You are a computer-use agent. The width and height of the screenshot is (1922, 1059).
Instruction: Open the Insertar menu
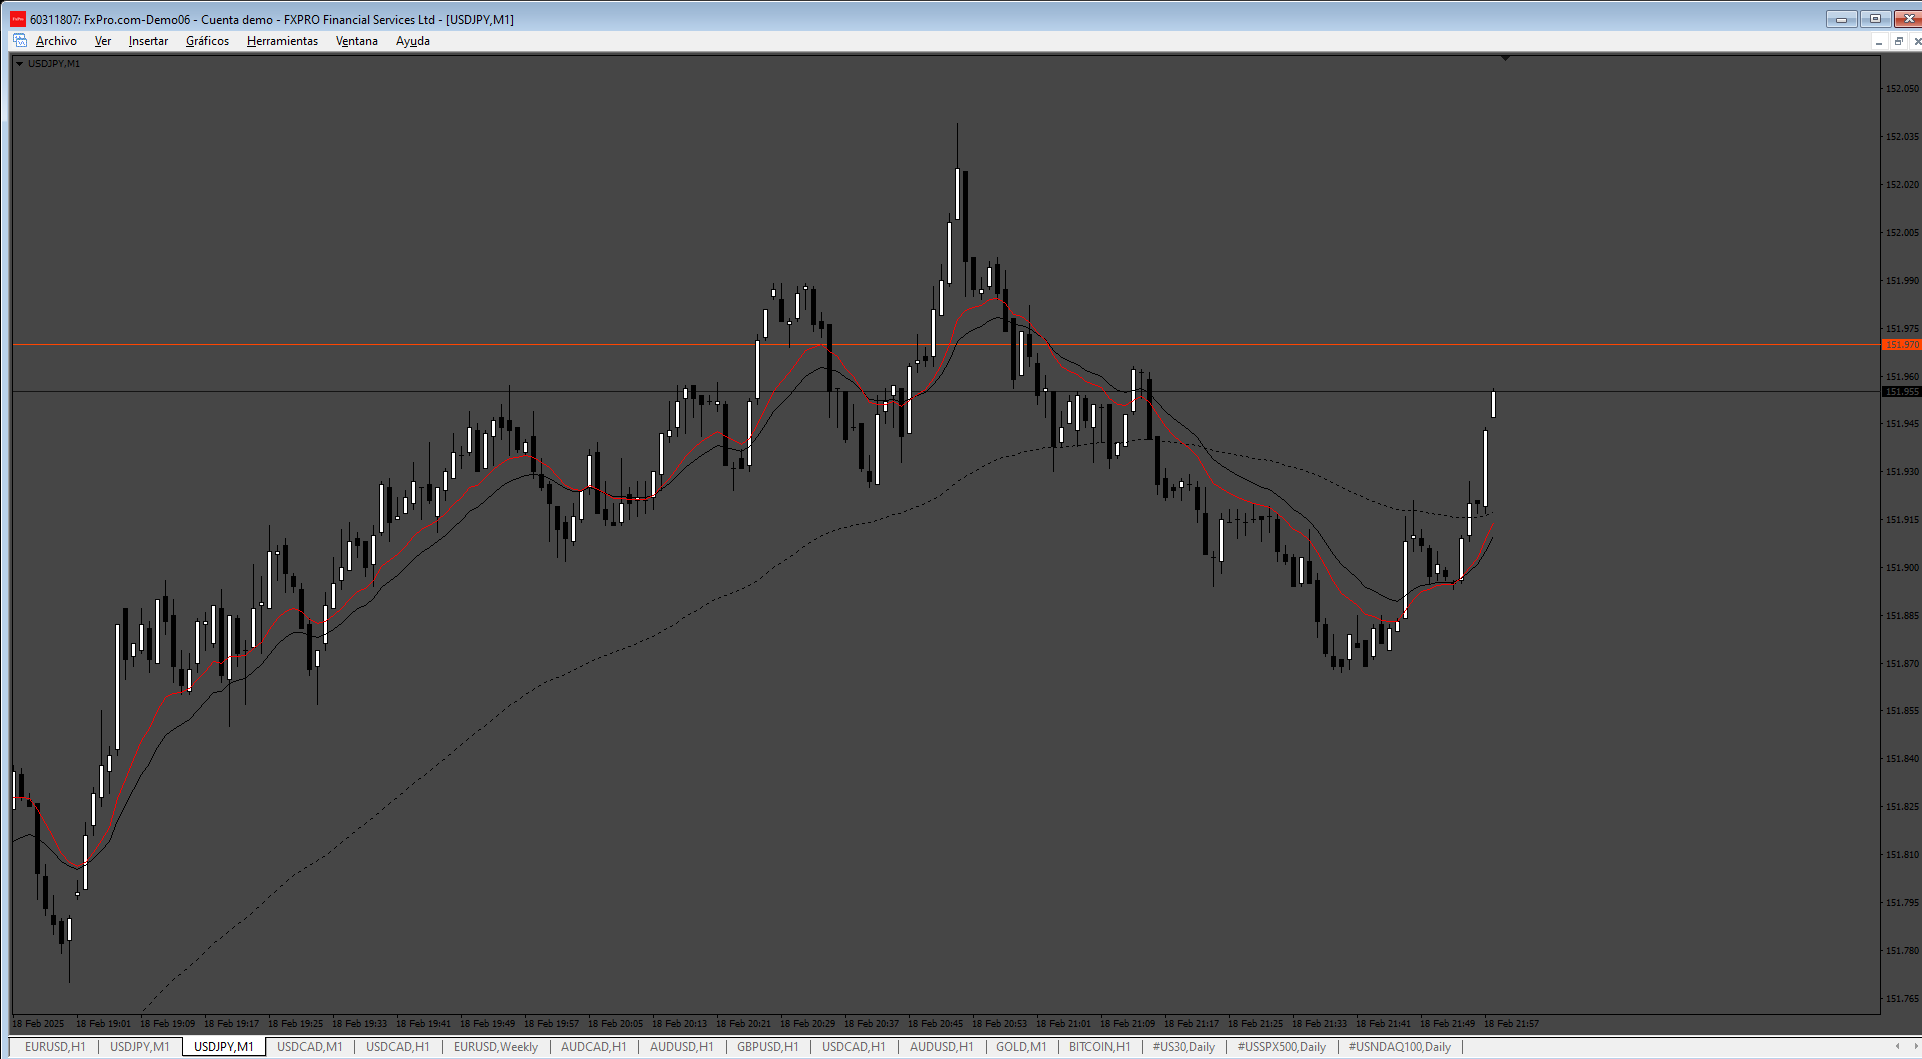[x=148, y=41]
